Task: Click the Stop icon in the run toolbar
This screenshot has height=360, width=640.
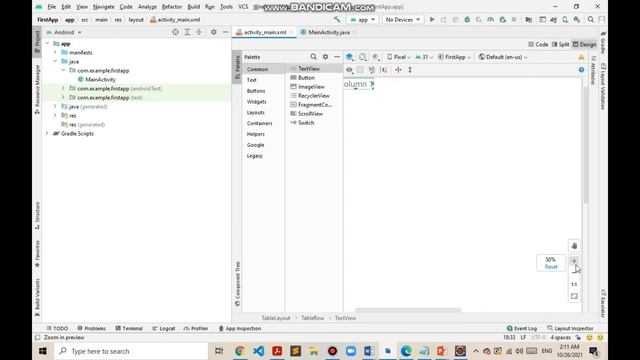Action: (x=514, y=20)
